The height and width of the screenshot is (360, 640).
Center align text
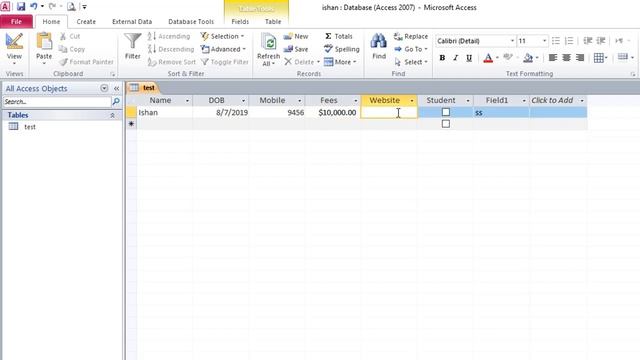click(x=566, y=58)
